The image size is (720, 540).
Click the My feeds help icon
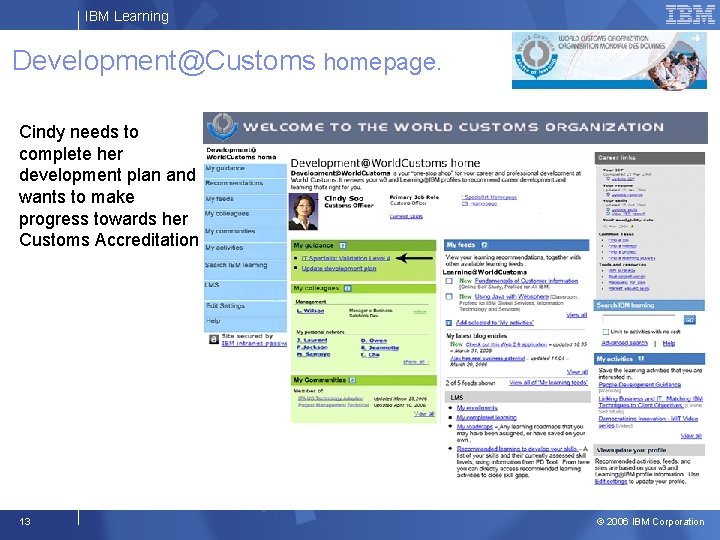coord(484,245)
